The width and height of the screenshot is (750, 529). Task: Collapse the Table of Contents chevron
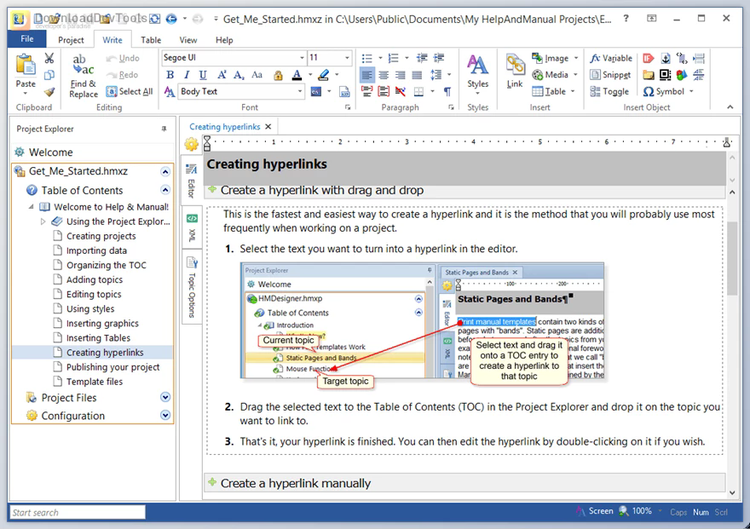[165, 190]
